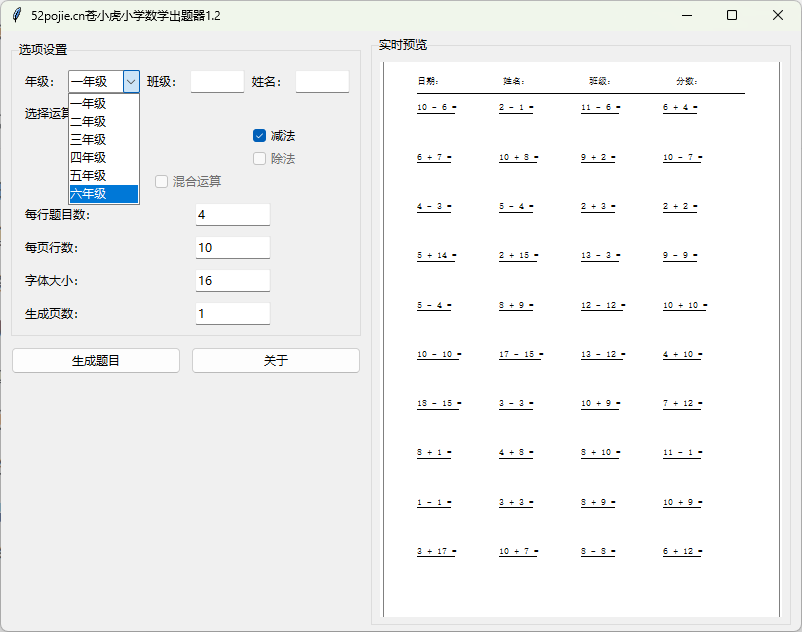Collapse the 年级 dropdown using its arrow

point(131,82)
